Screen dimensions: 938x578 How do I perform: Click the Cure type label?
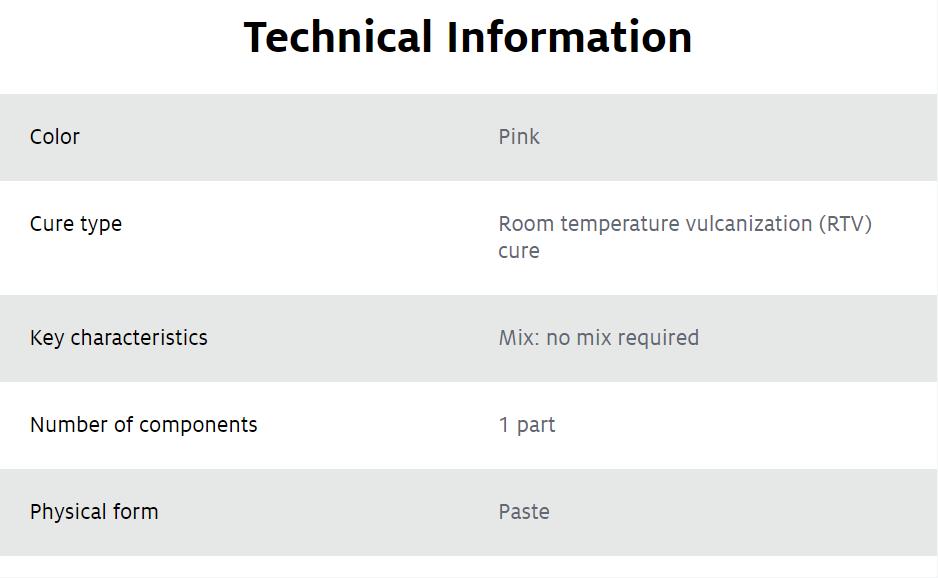[76, 224]
